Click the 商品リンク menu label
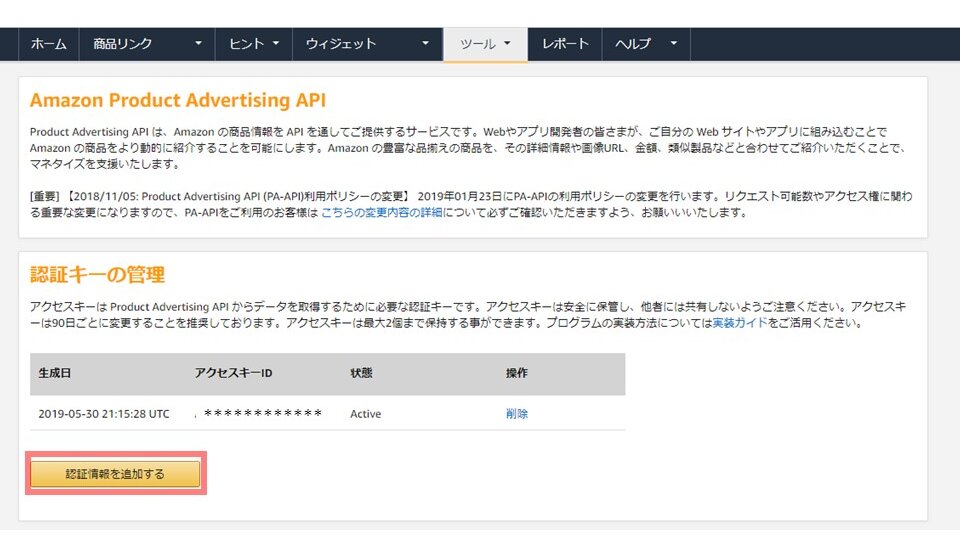 [x=122, y=44]
